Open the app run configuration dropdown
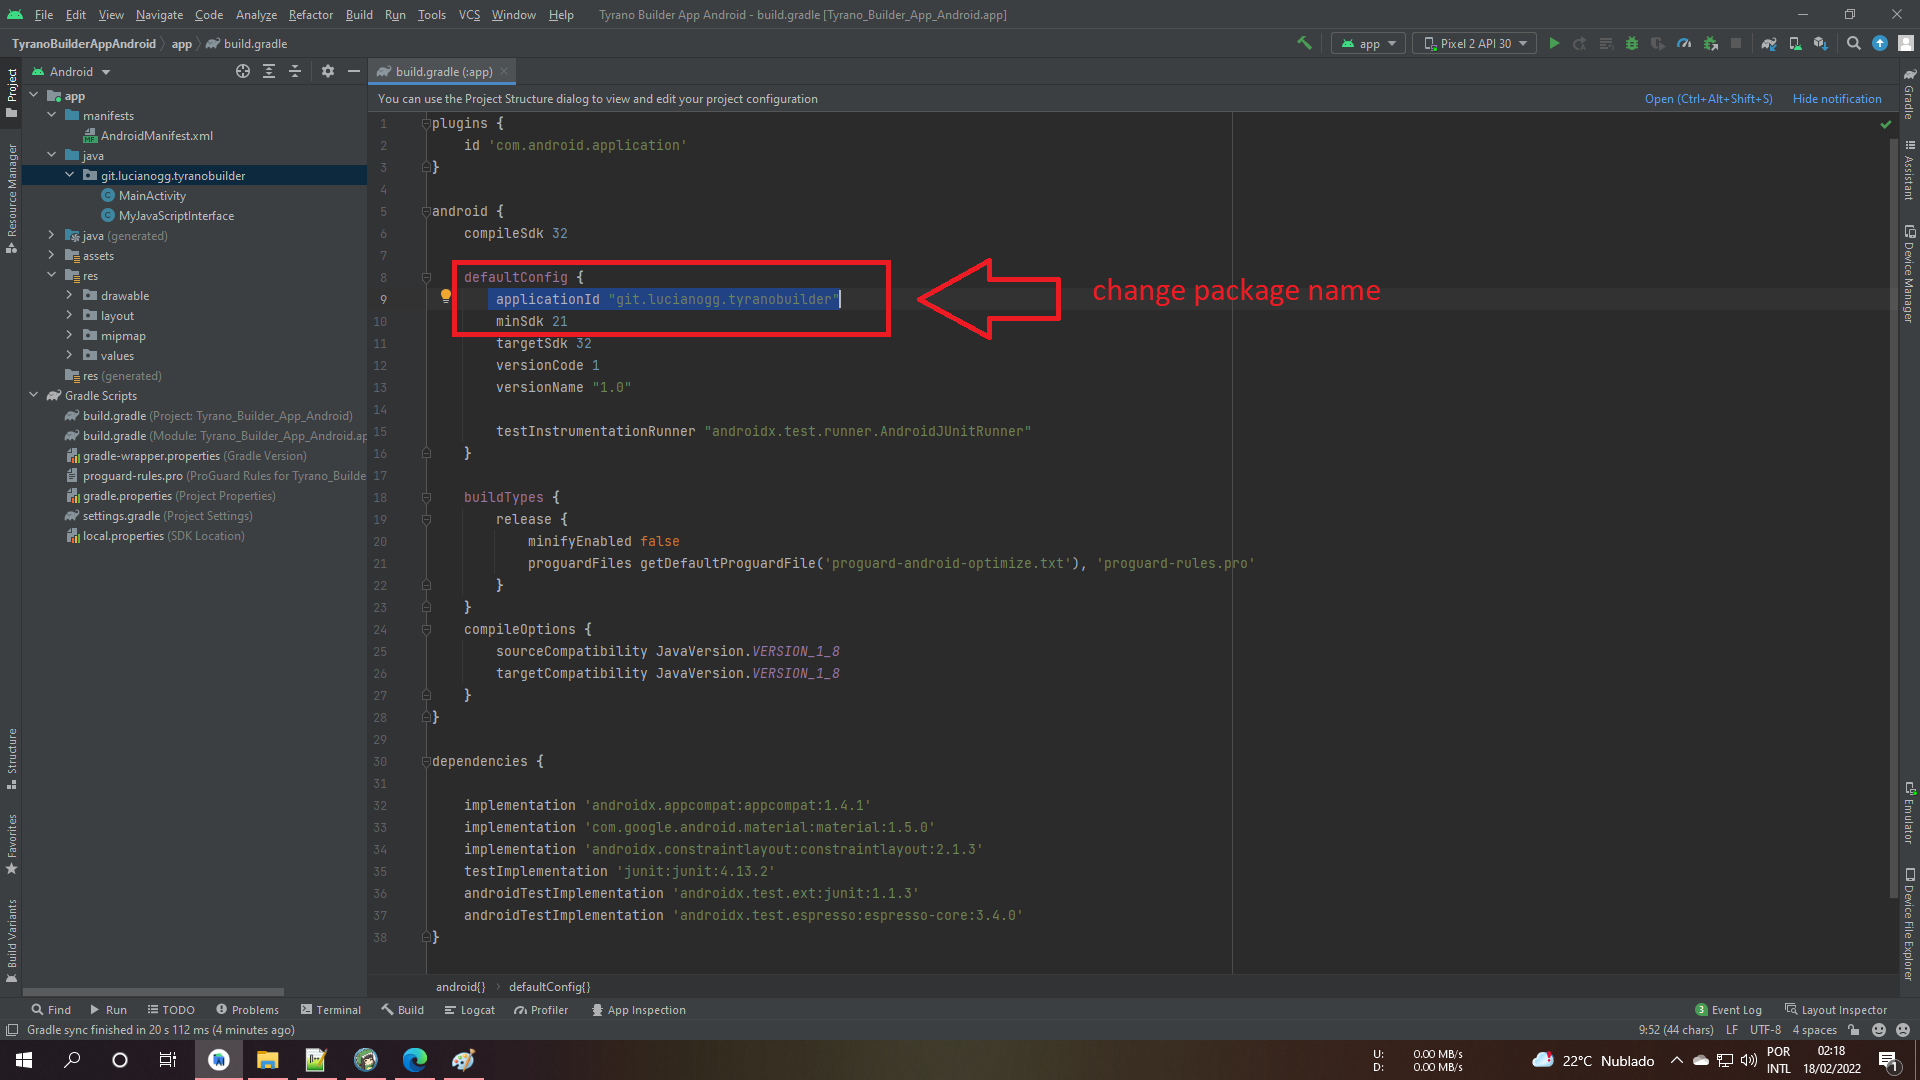This screenshot has width=1920, height=1080. (1369, 43)
